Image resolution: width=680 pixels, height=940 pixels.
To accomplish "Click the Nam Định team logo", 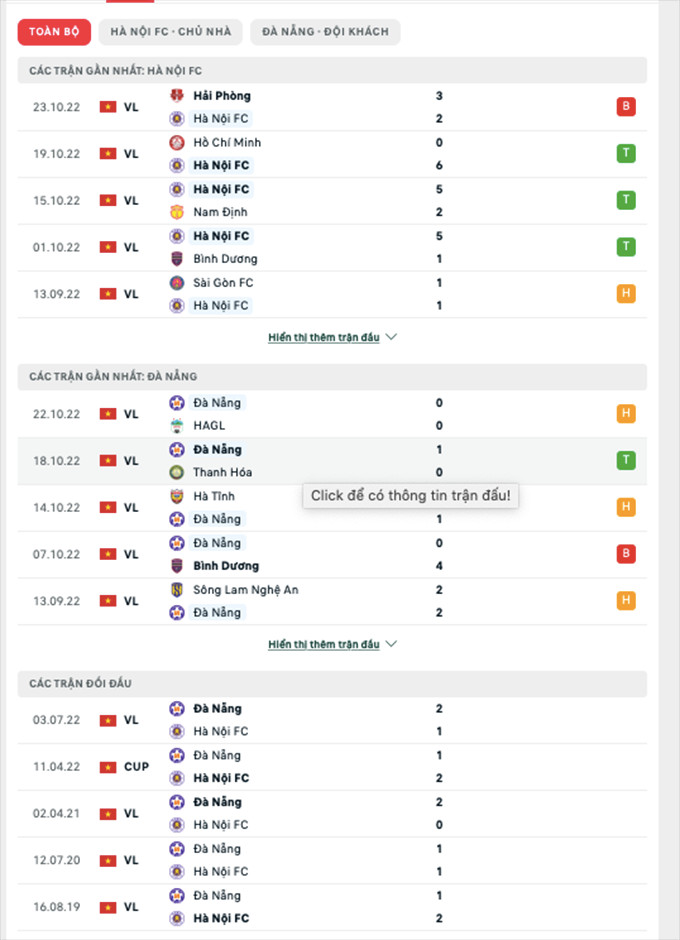I will (x=177, y=212).
